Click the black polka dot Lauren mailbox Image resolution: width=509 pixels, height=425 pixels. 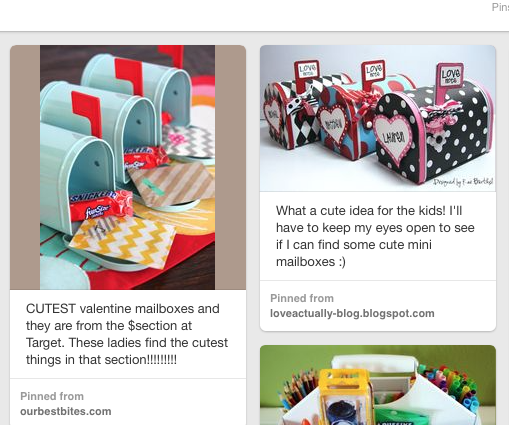(433, 133)
